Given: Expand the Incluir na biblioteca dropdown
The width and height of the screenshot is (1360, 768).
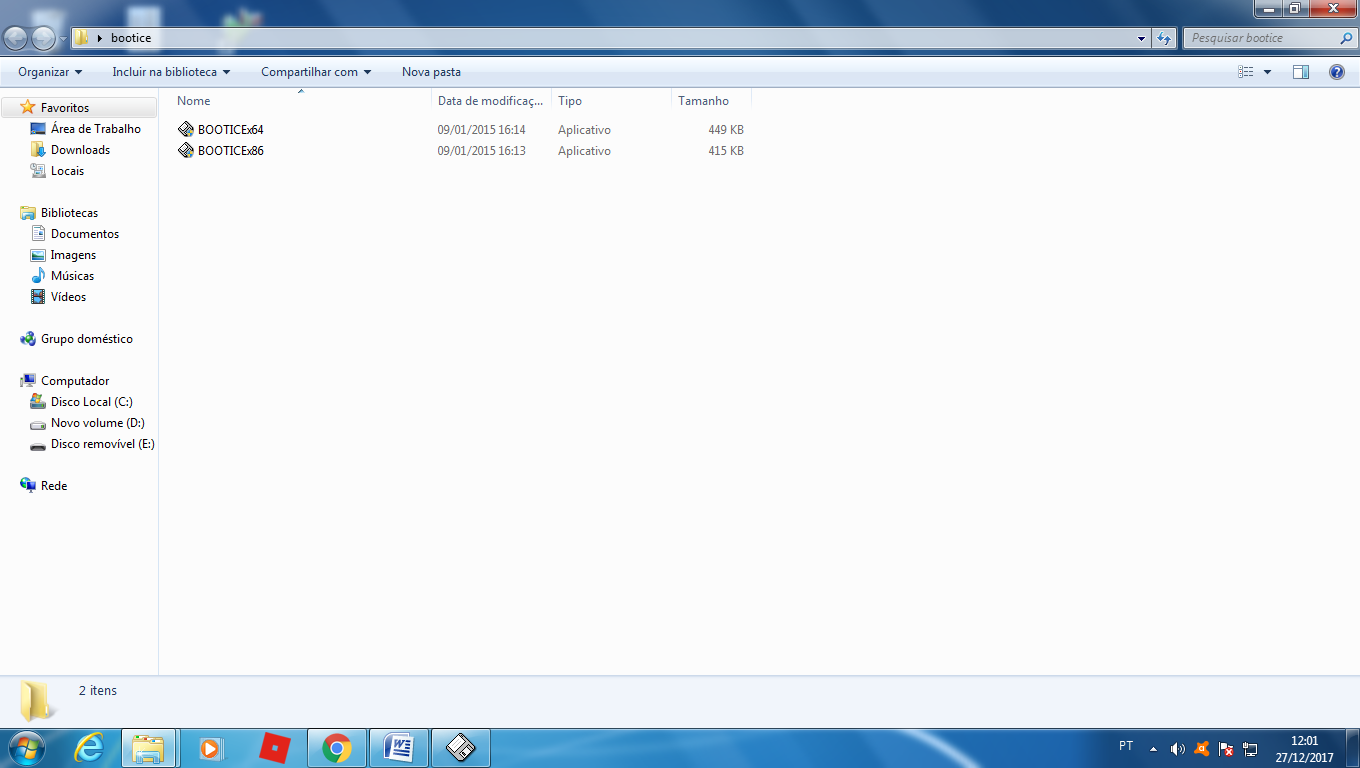Looking at the screenshot, I should pyautogui.click(x=171, y=72).
